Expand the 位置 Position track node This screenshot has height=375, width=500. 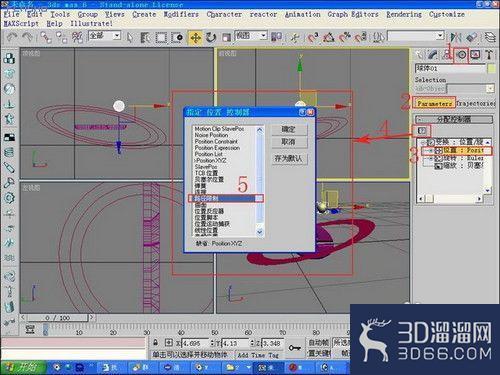pyautogui.click(x=431, y=151)
